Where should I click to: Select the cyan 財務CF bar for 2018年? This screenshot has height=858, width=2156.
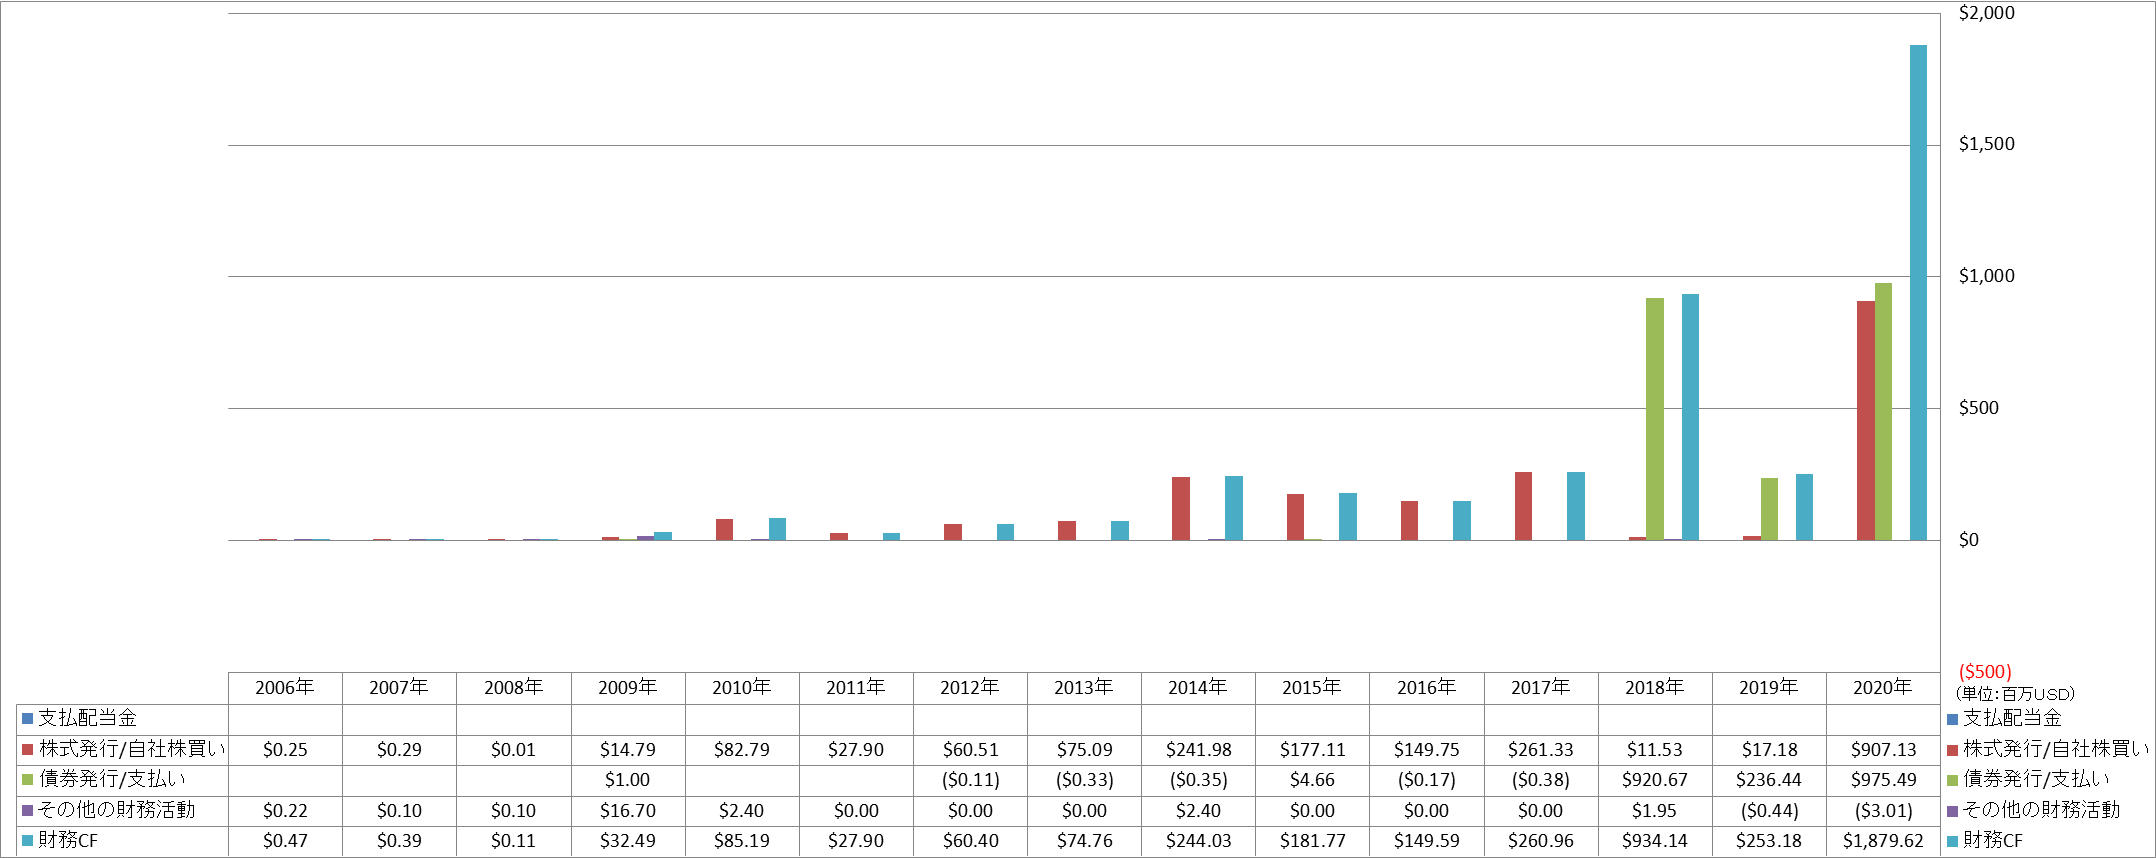[x=1690, y=417]
